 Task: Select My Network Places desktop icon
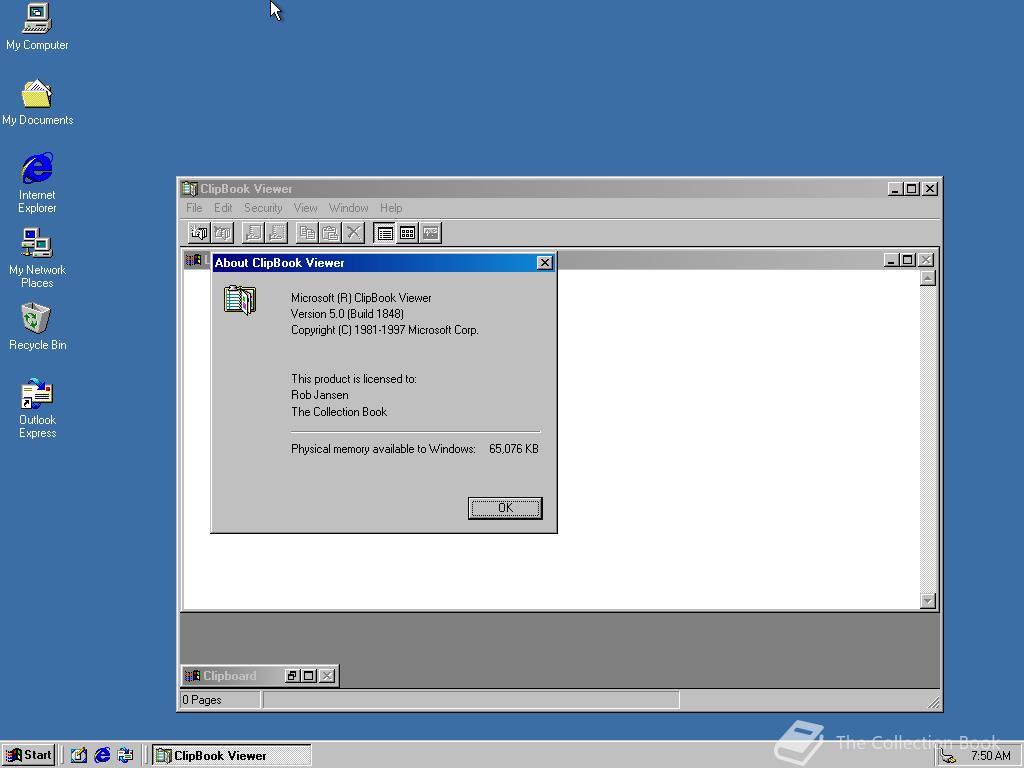click(37, 258)
